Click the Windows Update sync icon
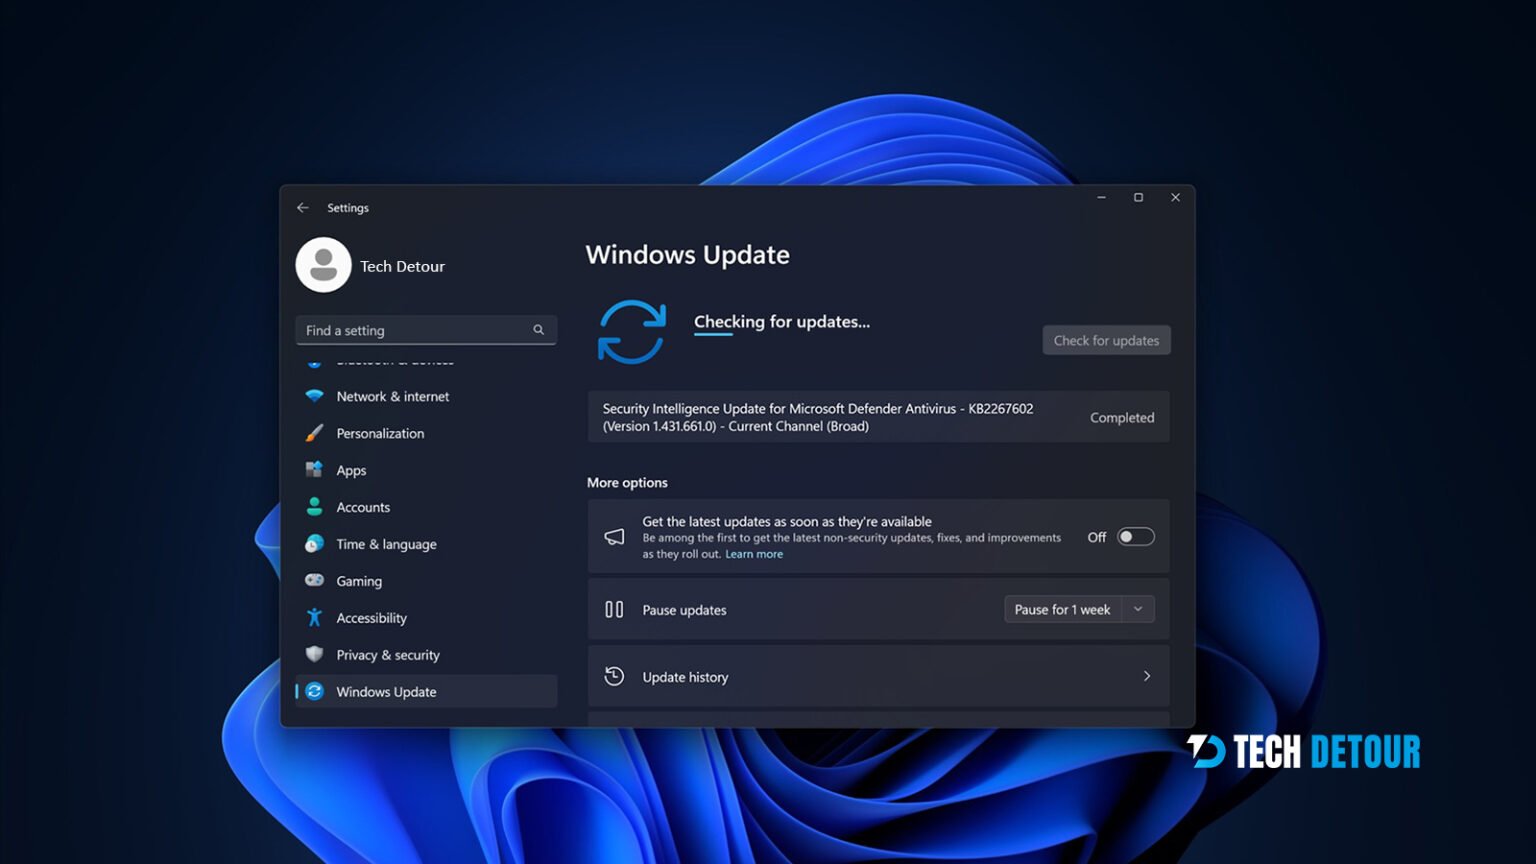Image resolution: width=1536 pixels, height=864 pixels. tap(314, 691)
